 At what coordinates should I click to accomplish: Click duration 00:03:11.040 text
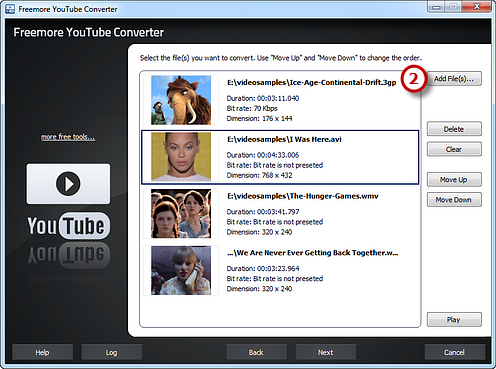(x=263, y=98)
